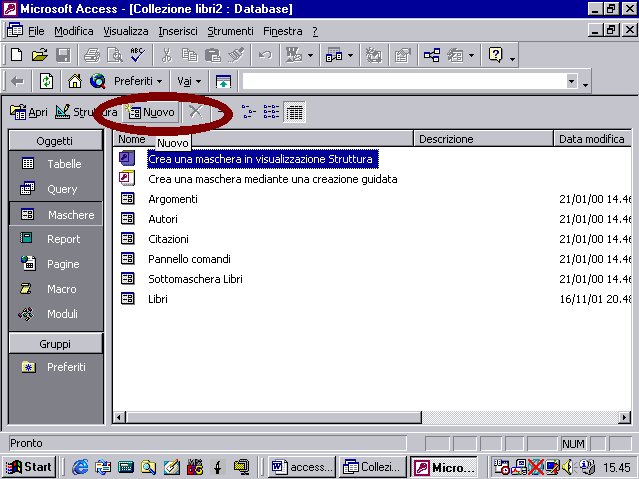The width and height of the screenshot is (639, 479).
Task: Open the Strumenti menu
Action: pyautogui.click(x=230, y=31)
